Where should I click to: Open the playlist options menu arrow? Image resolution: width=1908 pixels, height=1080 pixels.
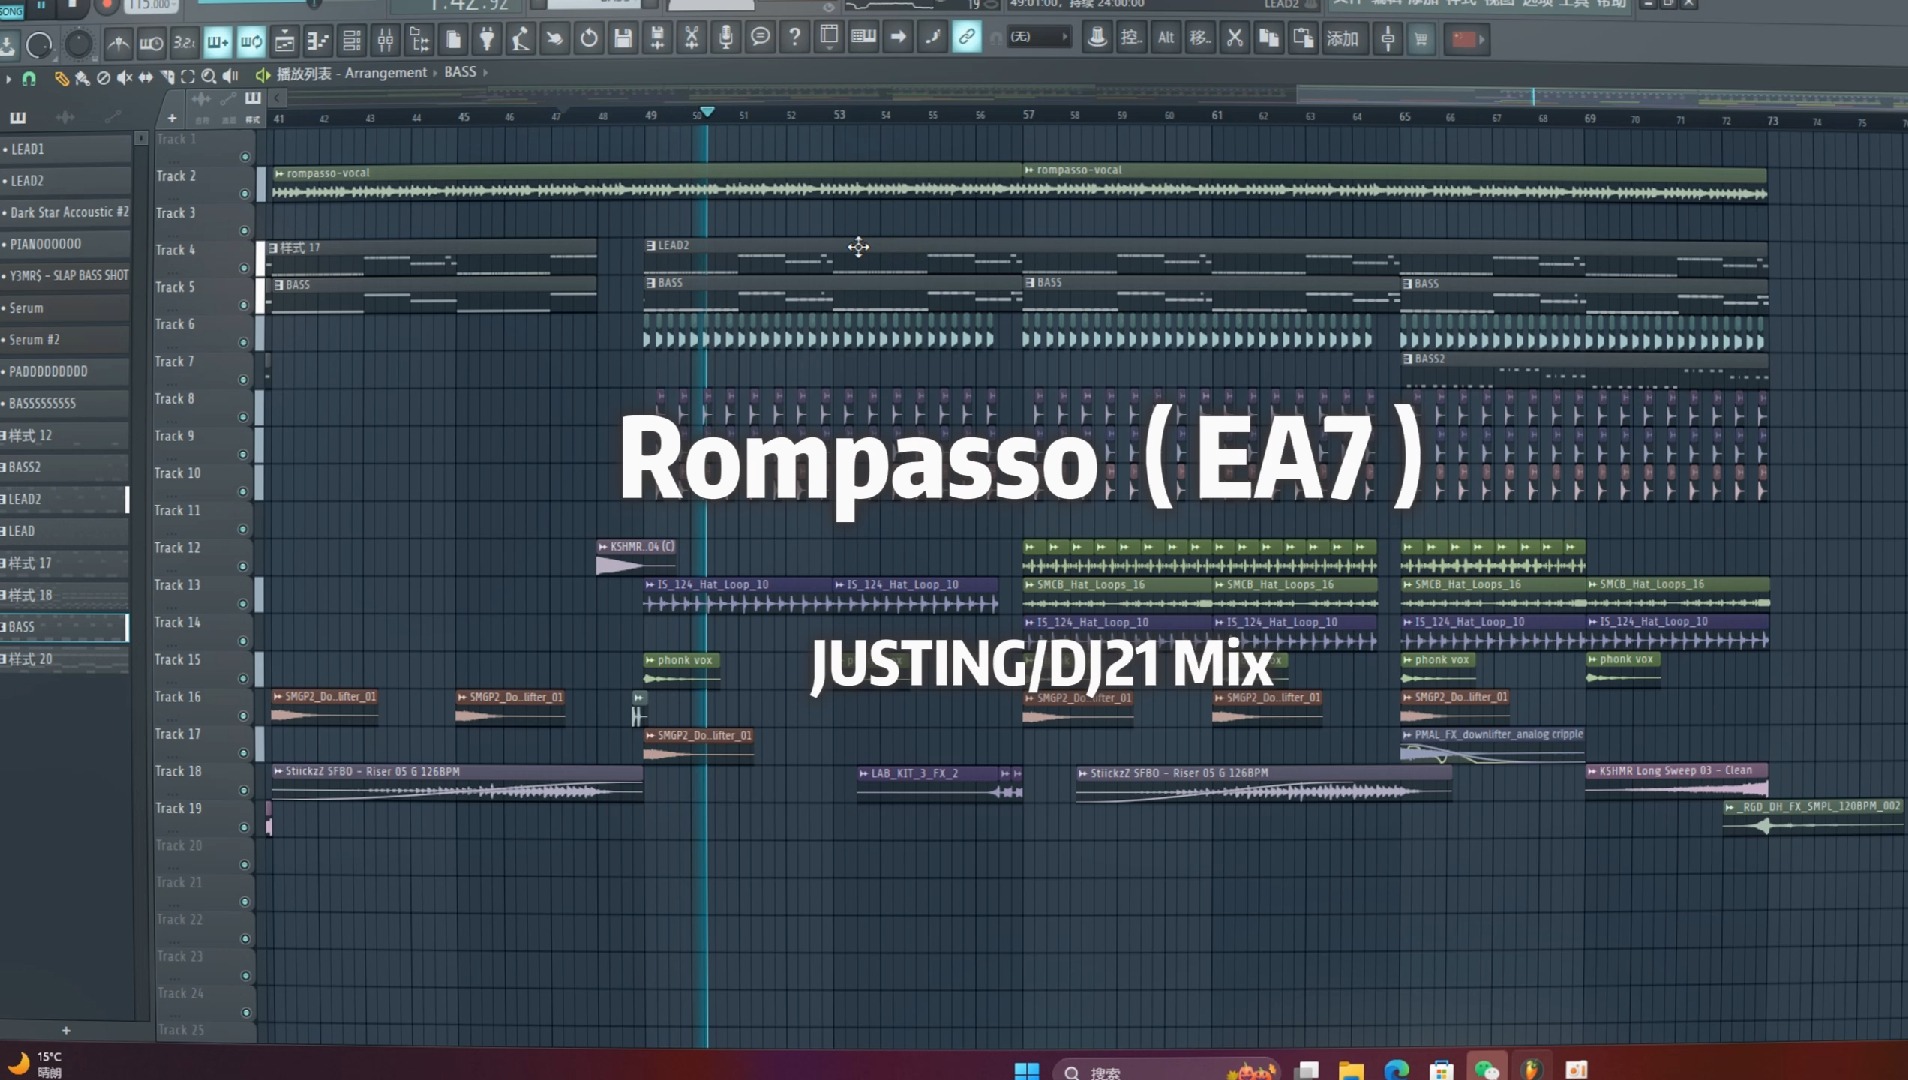[x=8, y=78]
